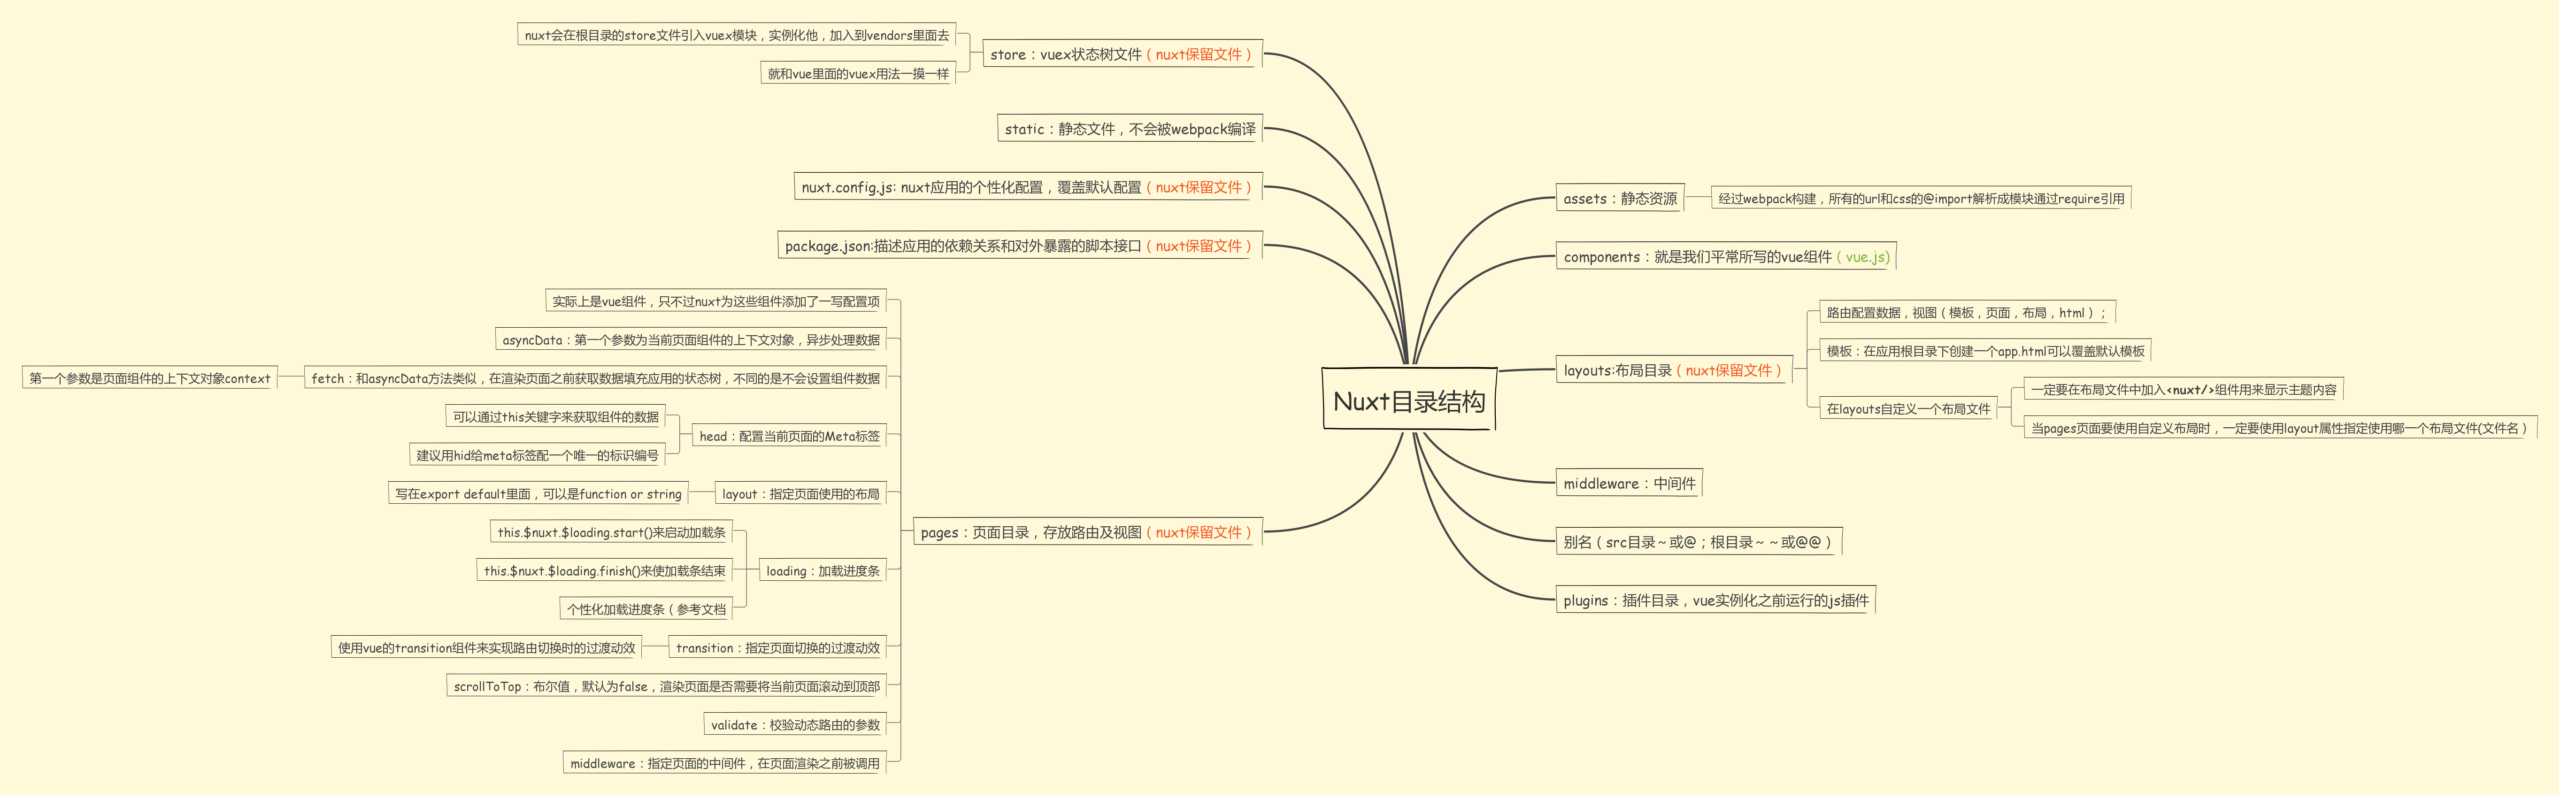Select the transition 过渡动效 node

pyautogui.click(x=777, y=648)
